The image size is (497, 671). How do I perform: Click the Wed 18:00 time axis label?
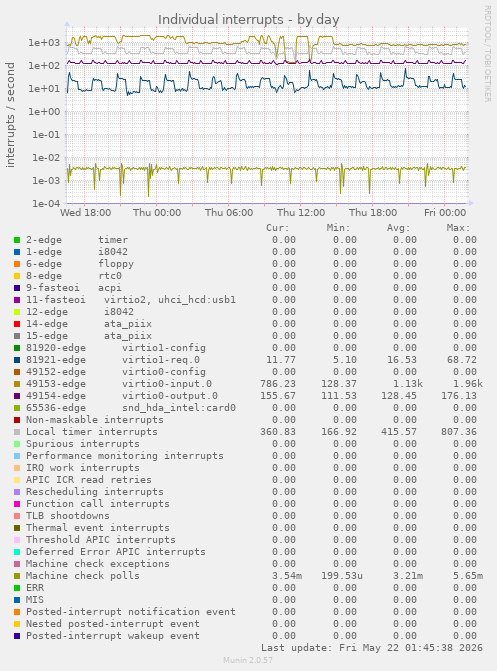pyautogui.click(x=86, y=213)
